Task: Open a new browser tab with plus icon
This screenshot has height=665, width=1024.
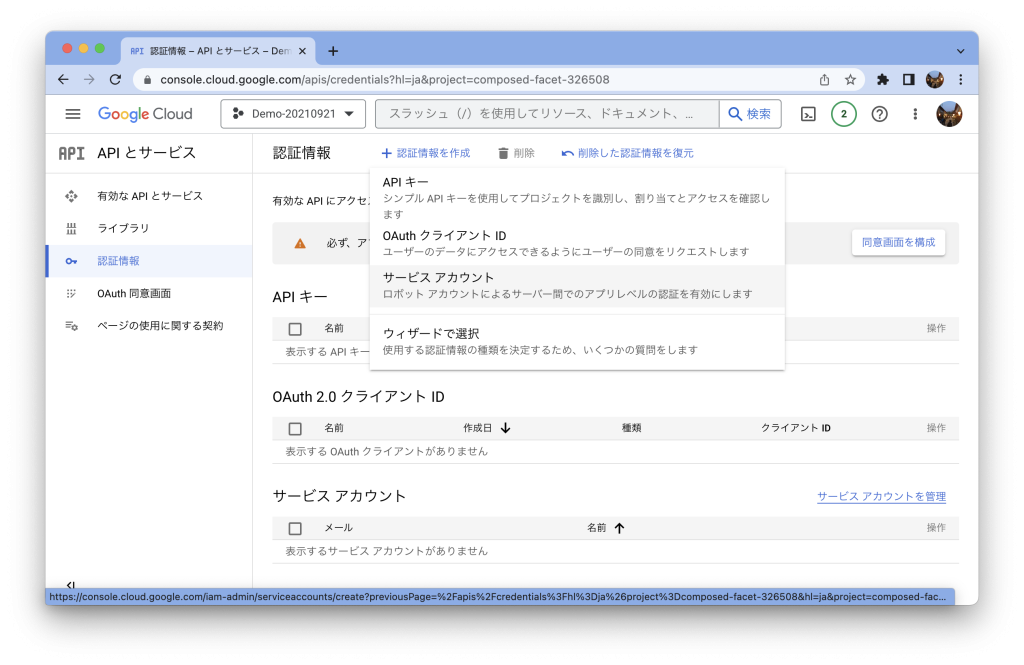Action: click(x=333, y=51)
